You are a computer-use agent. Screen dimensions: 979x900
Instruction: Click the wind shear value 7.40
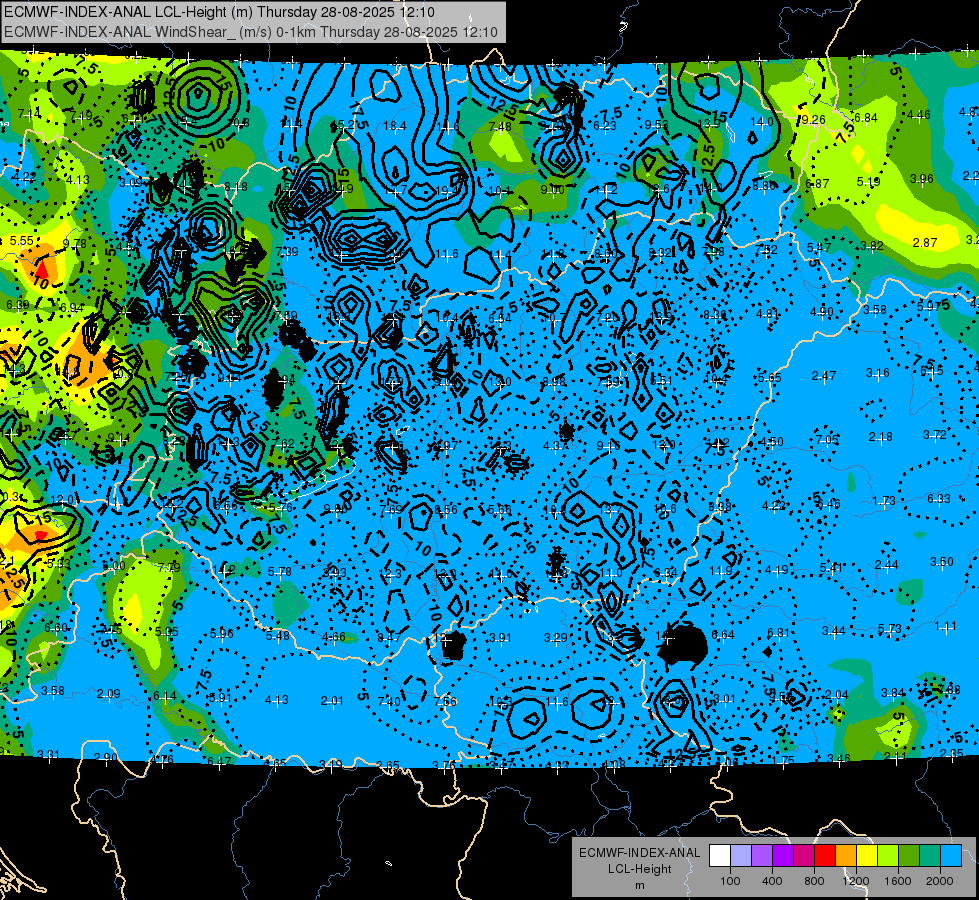click(389, 702)
